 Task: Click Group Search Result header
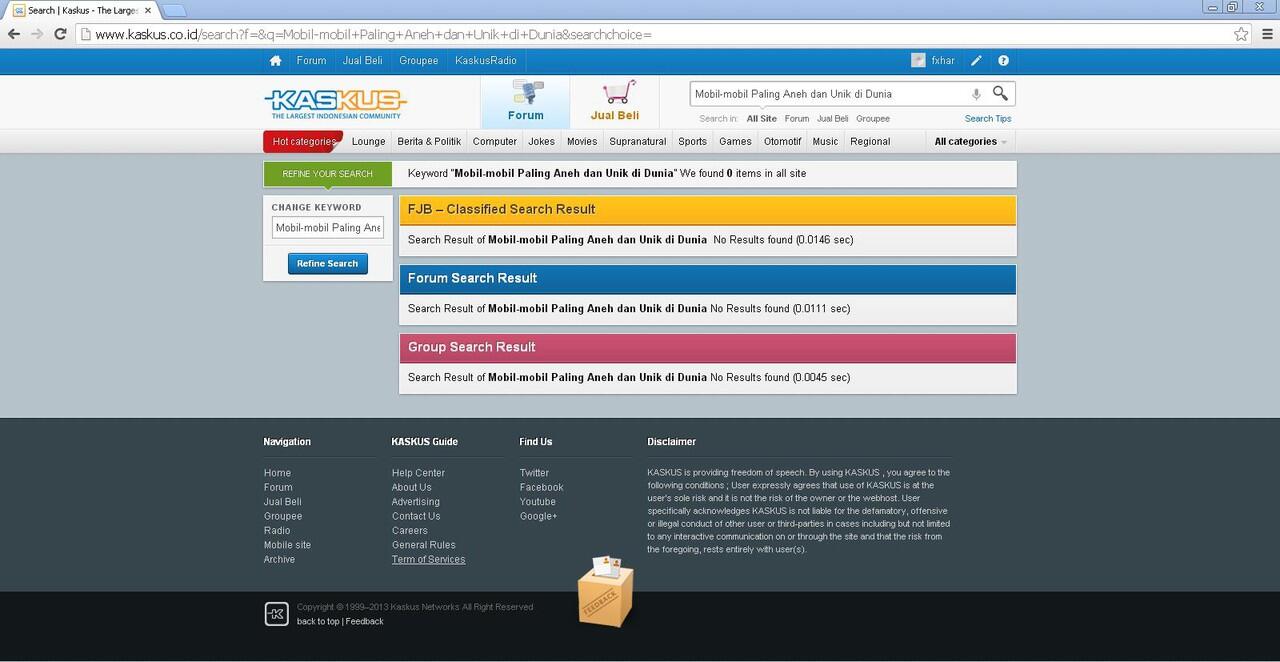tap(708, 347)
